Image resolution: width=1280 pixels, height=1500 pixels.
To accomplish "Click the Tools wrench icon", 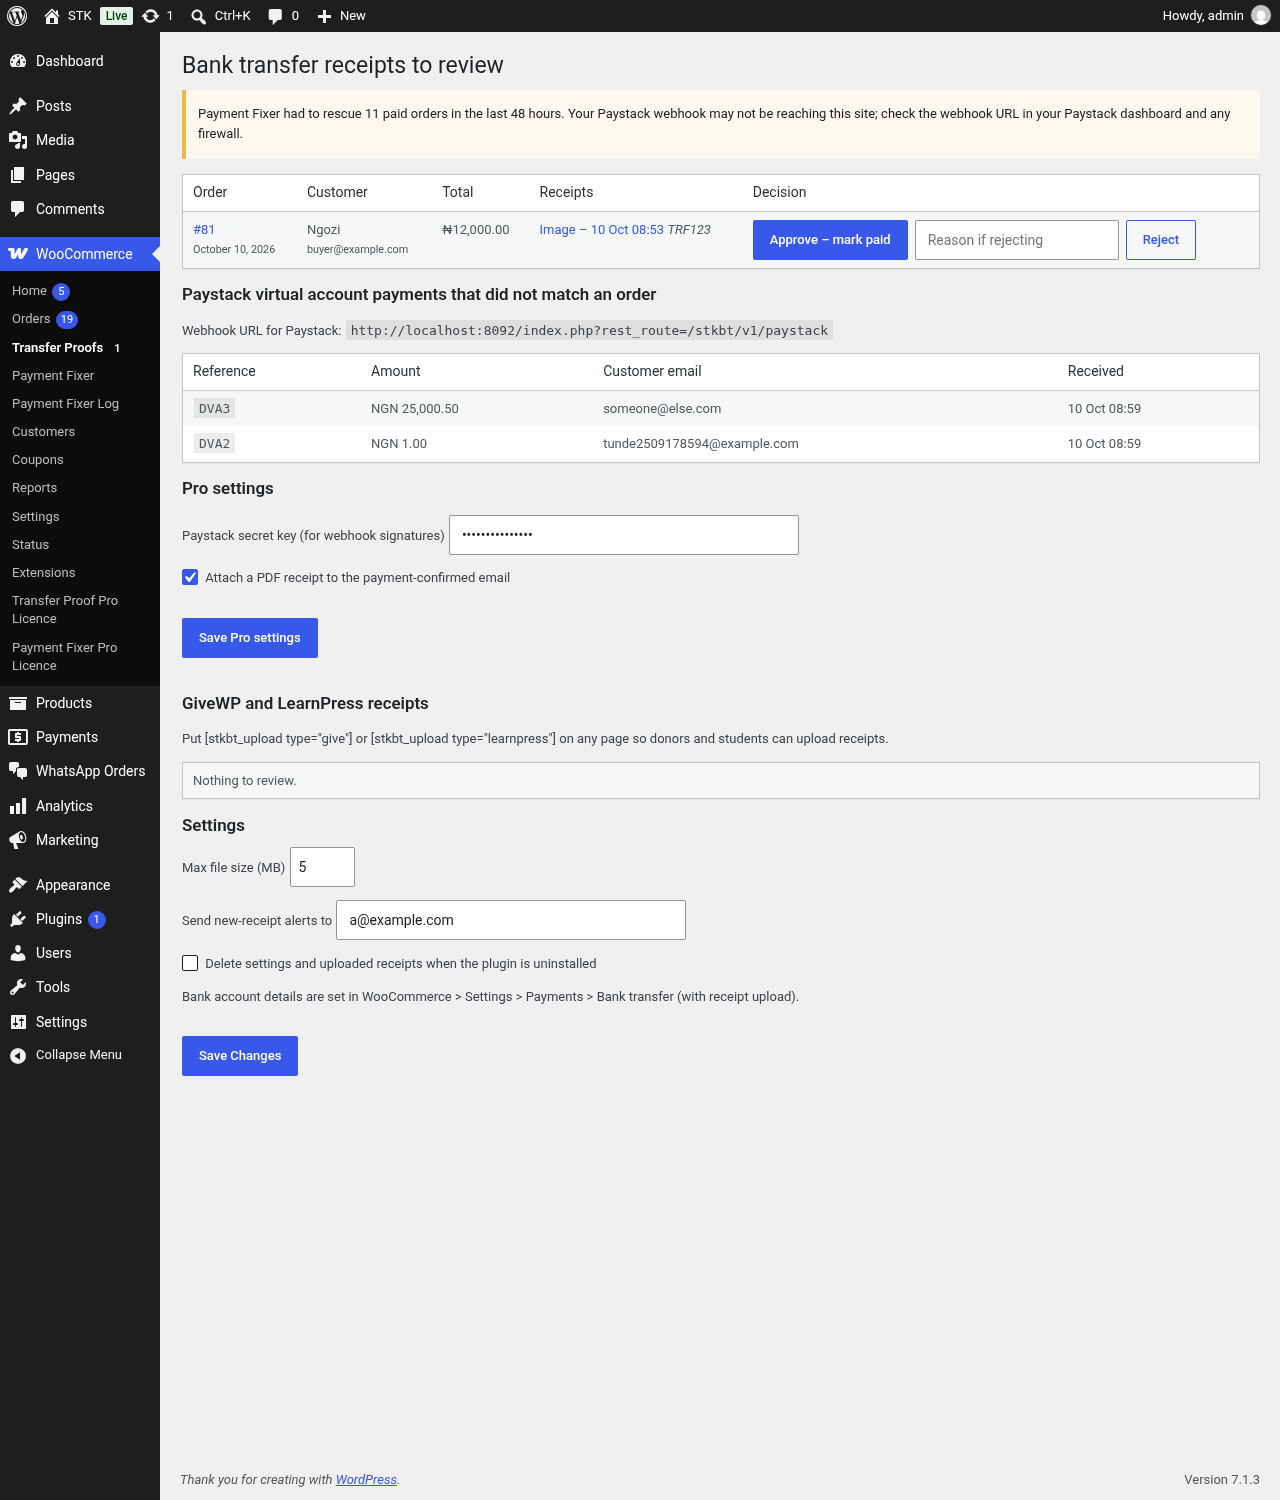I will point(18,987).
